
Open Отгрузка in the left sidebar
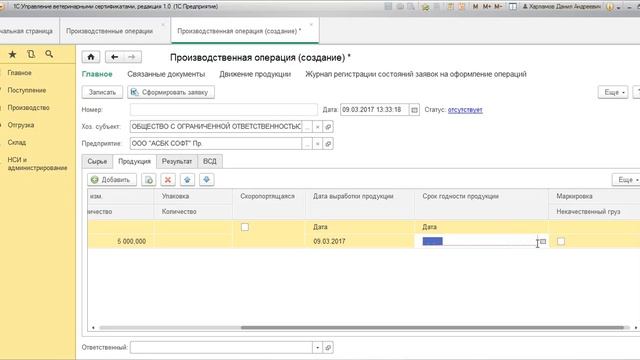(20, 125)
